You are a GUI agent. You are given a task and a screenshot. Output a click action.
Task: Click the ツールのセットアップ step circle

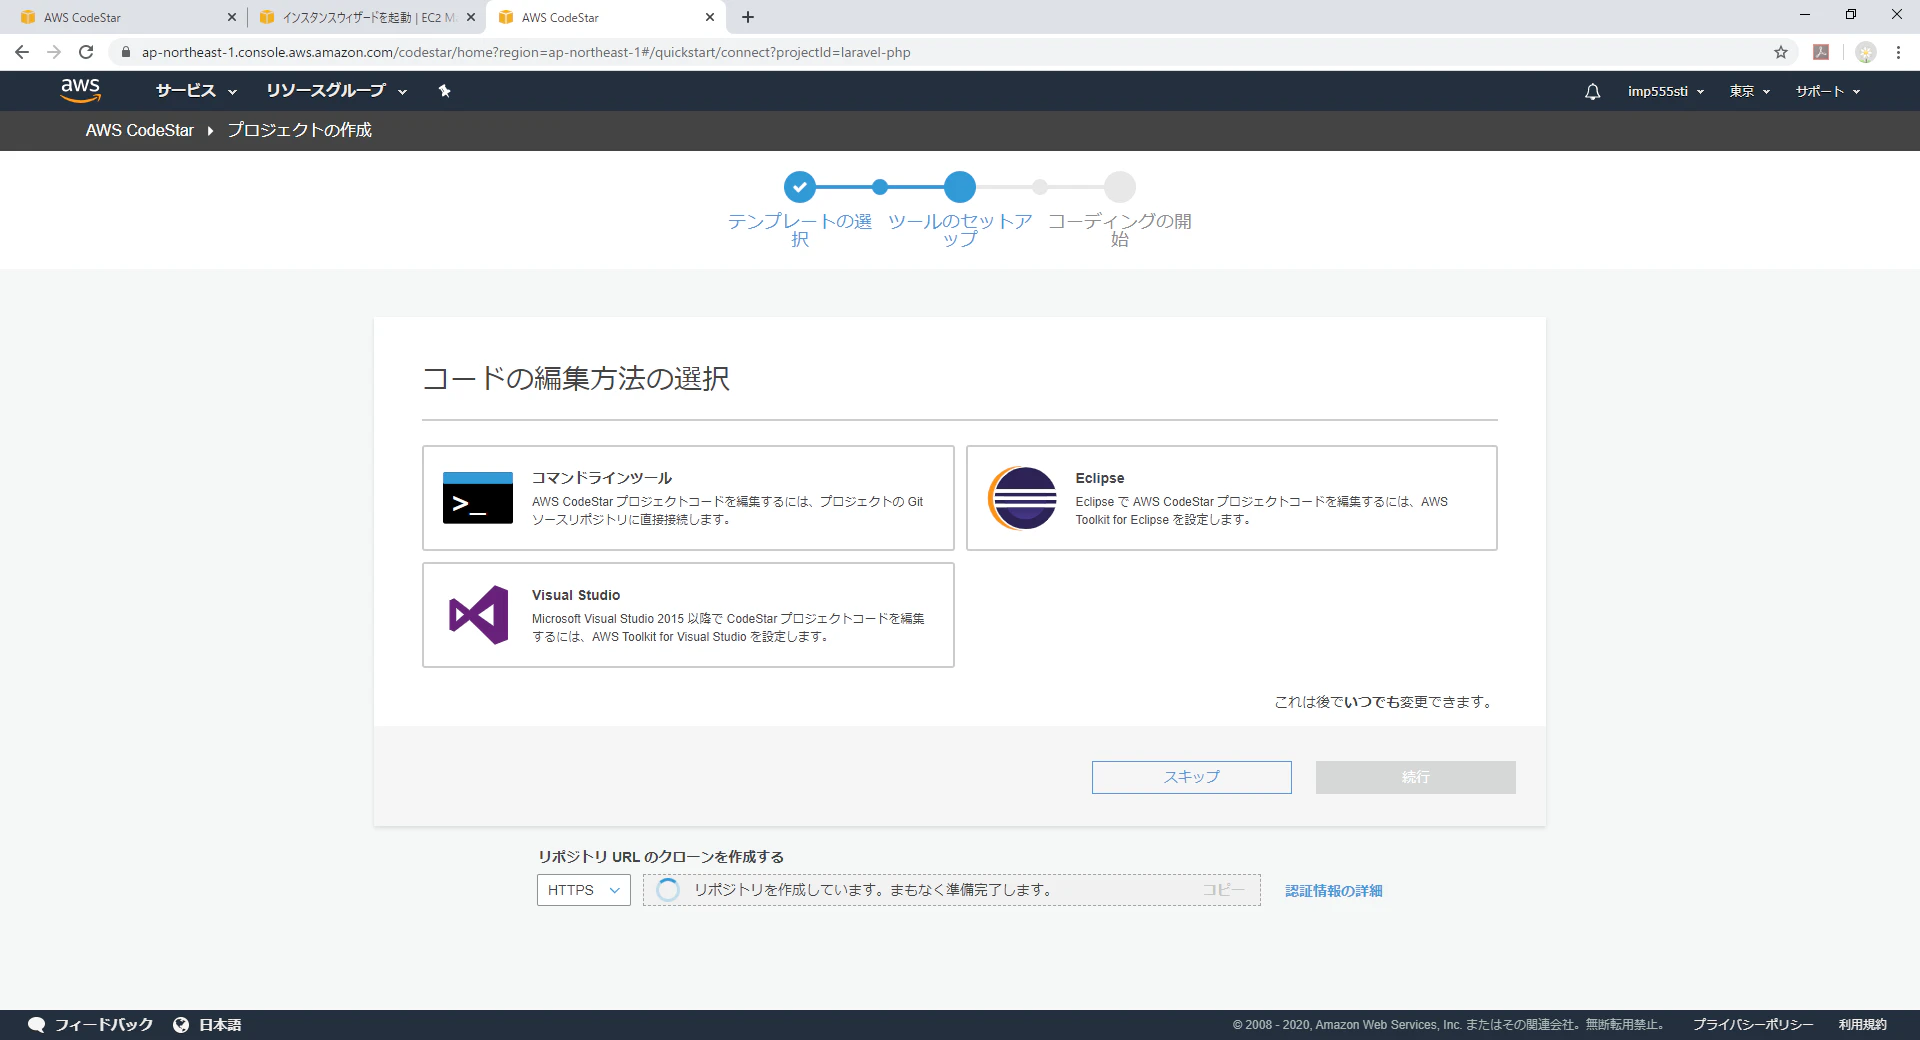coord(960,187)
